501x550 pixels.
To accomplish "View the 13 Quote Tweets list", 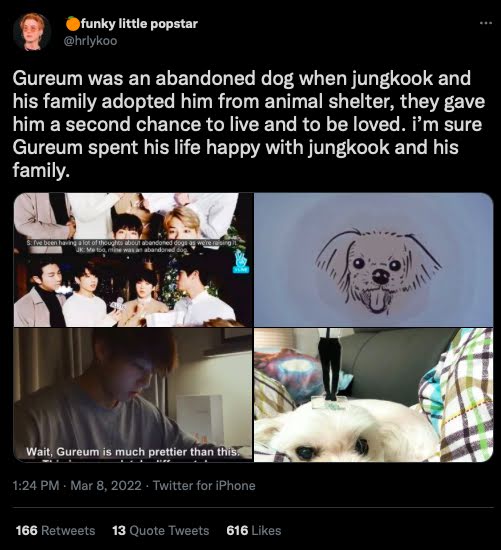I will (x=161, y=530).
